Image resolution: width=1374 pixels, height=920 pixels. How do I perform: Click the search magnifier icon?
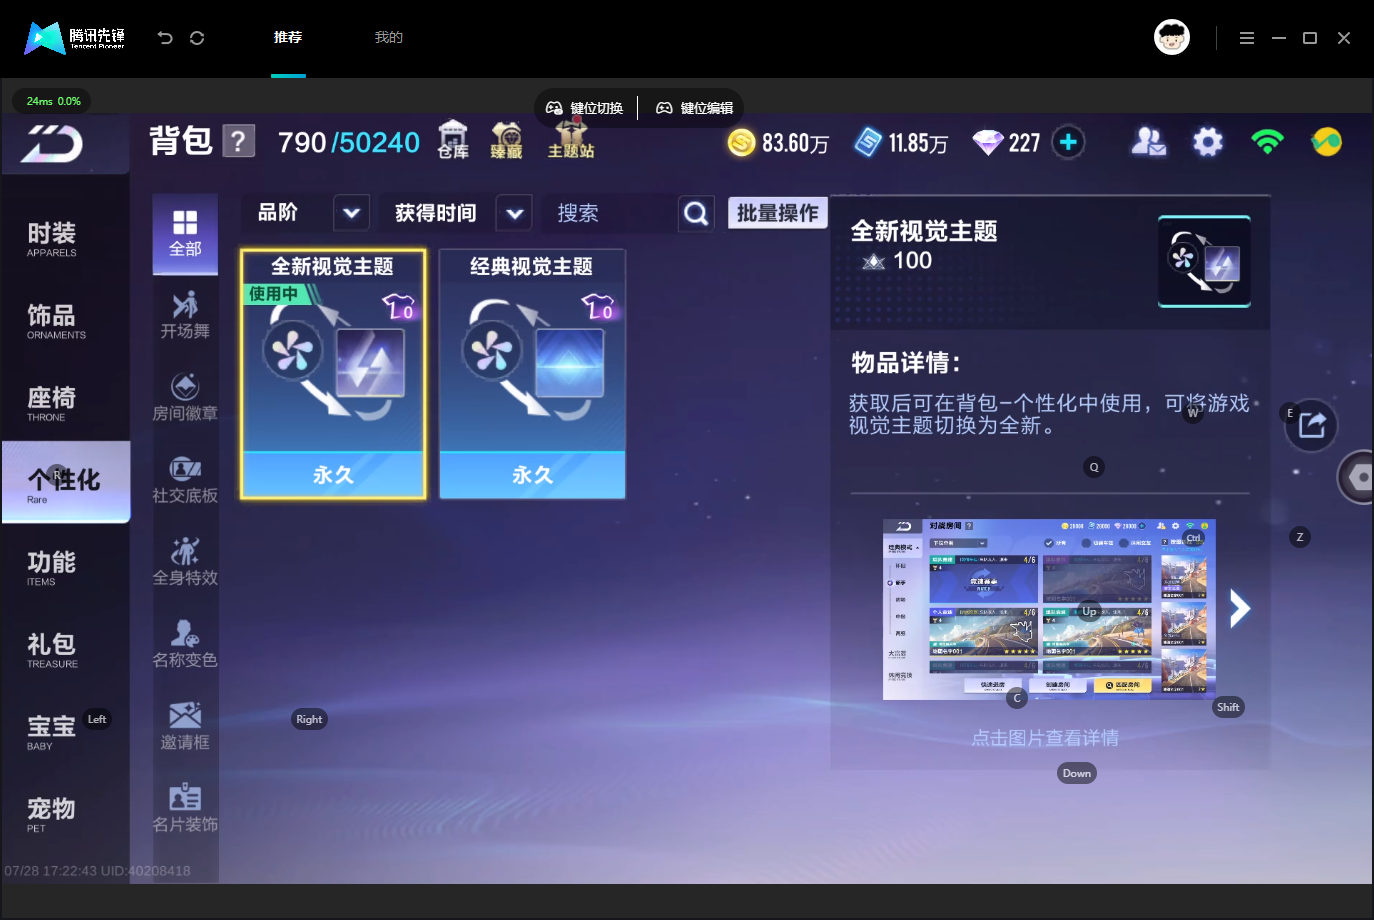[x=696, y=213]
